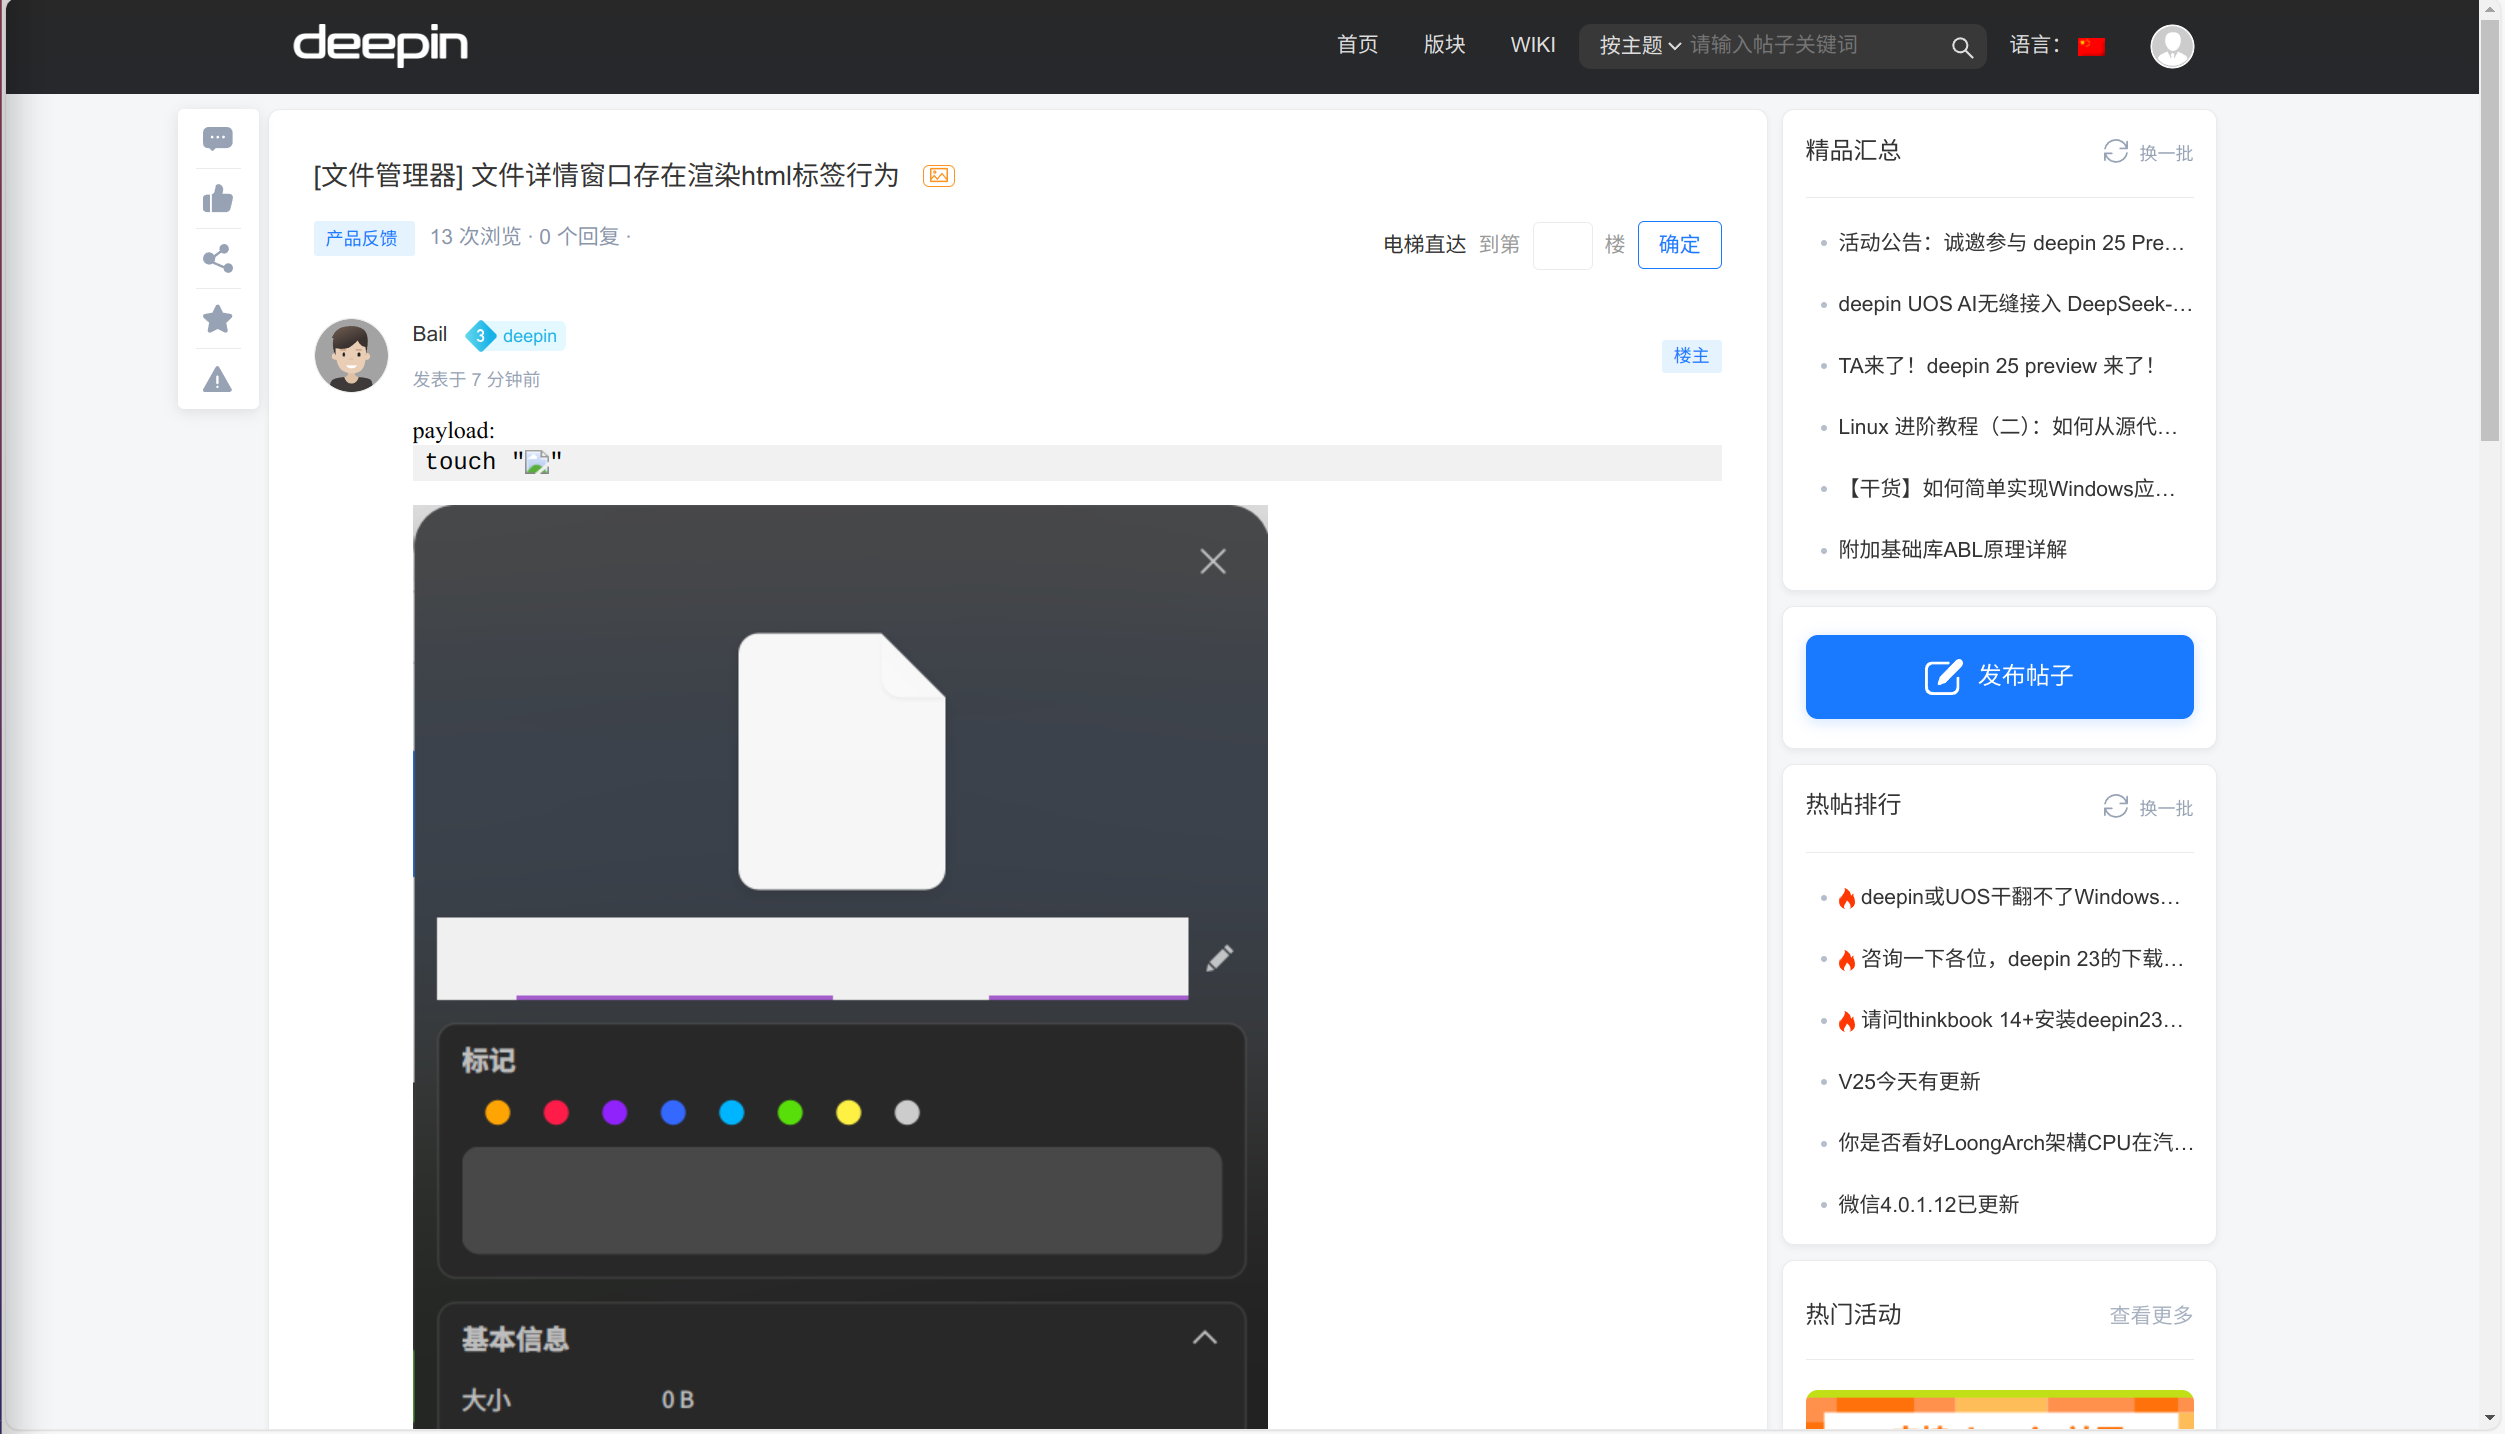The image size is (2505, 1434).
Task: Click the X close icon in screenshot
Action: (1213, 561)
